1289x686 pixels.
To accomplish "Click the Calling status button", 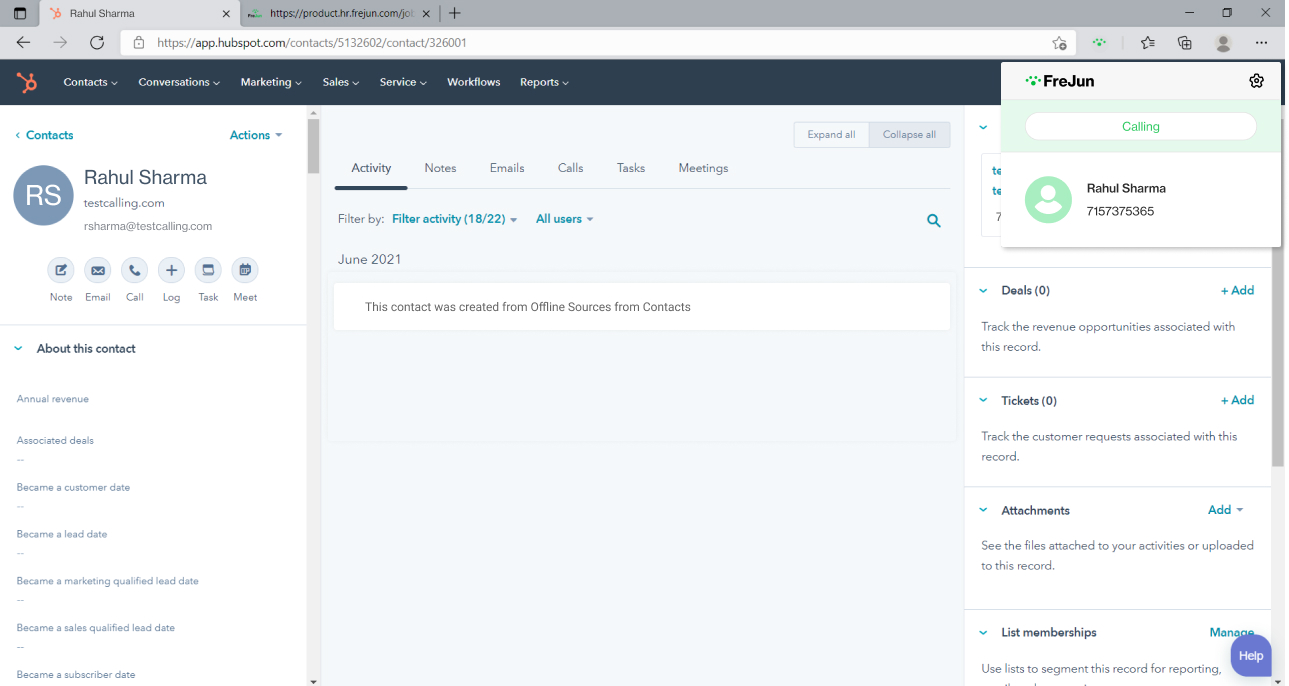I will [1141, 127].
